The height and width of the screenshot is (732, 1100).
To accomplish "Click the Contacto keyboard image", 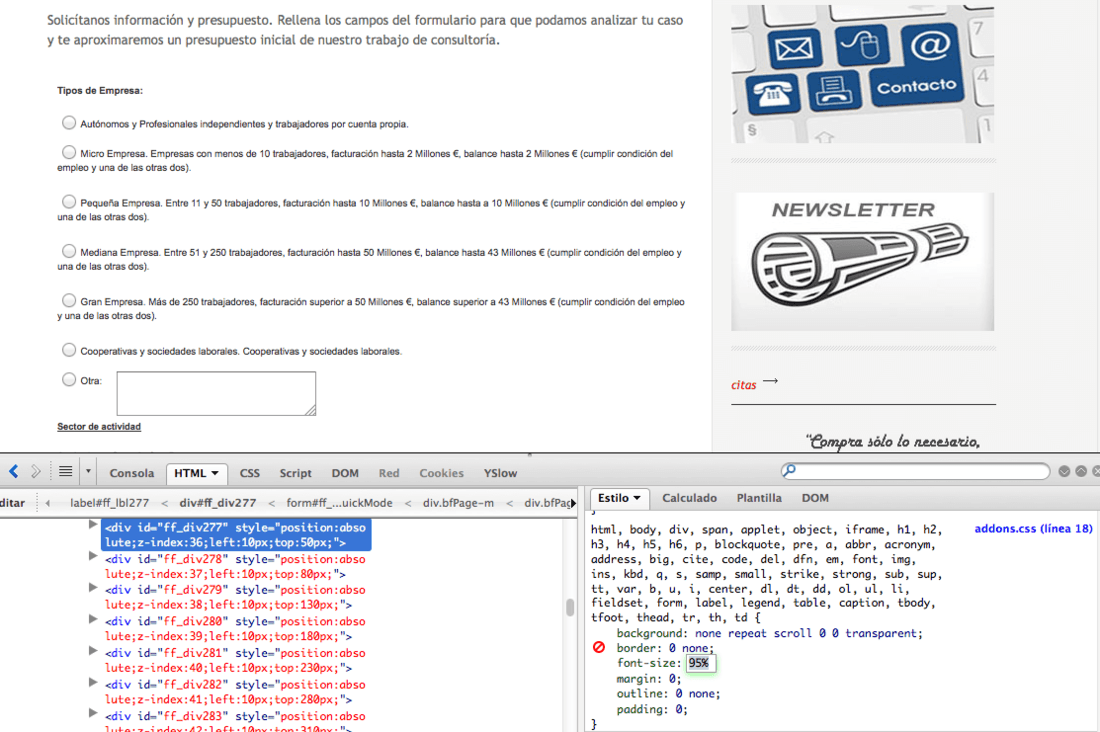I will [862, 73].
